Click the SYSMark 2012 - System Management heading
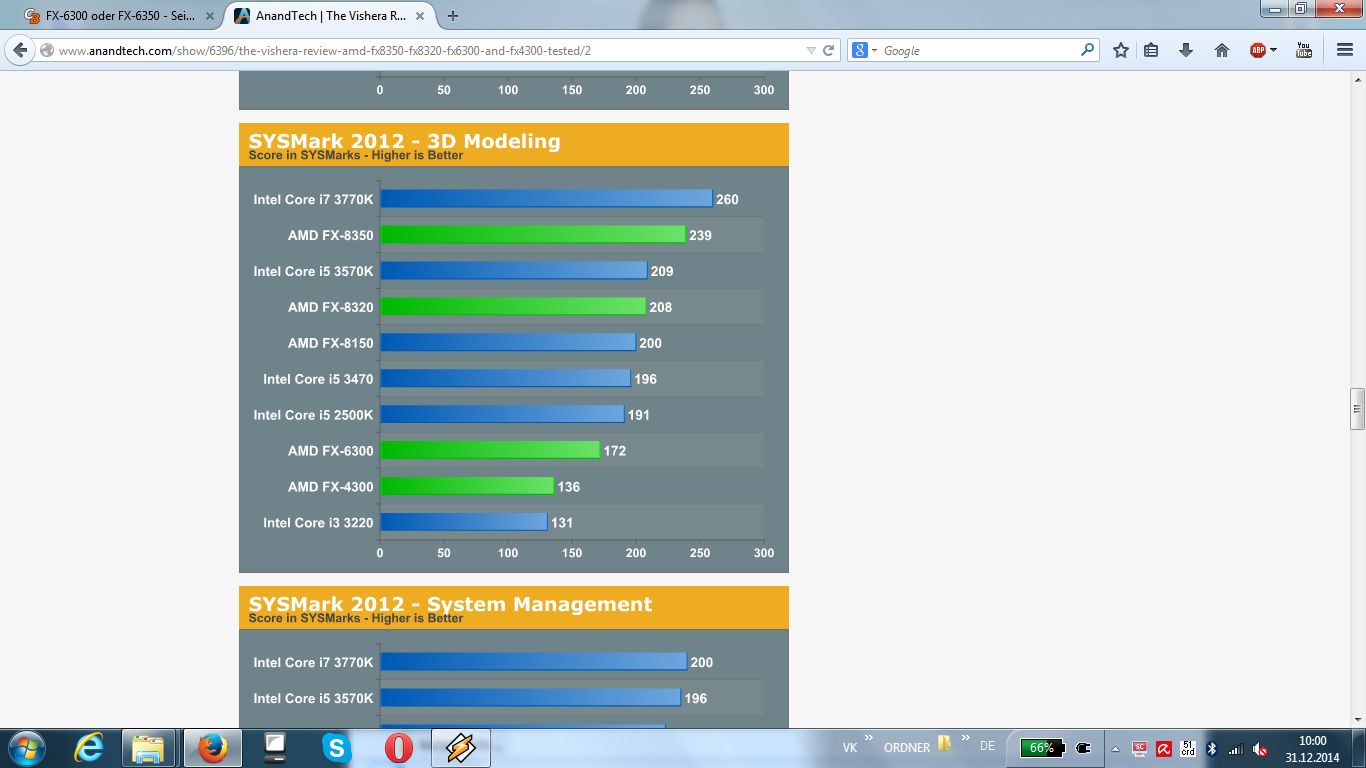1366x768 pixels. (x=450, y=604)
